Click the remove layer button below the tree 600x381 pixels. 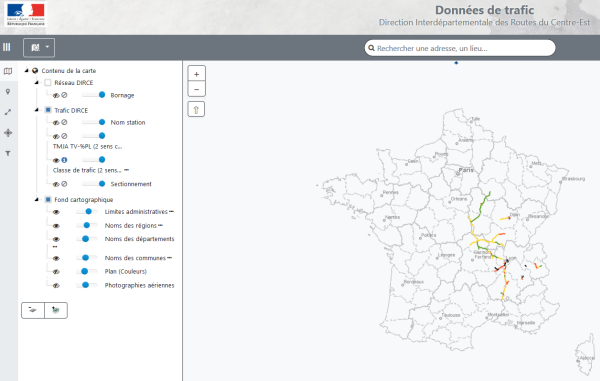point(33,310)
